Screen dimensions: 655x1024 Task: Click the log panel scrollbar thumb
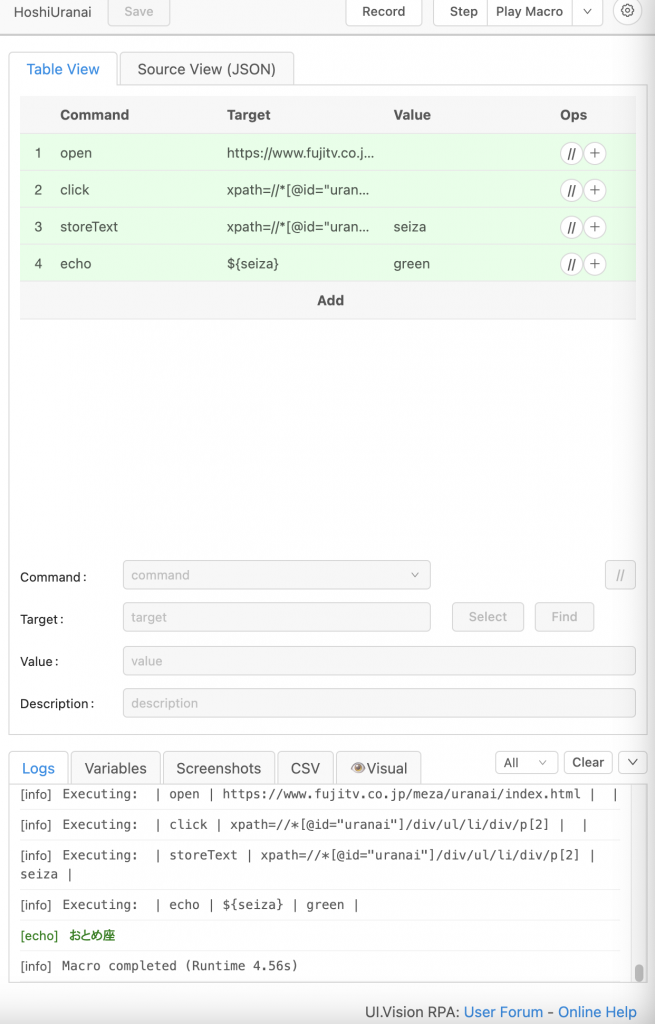[x=639, y=972]
